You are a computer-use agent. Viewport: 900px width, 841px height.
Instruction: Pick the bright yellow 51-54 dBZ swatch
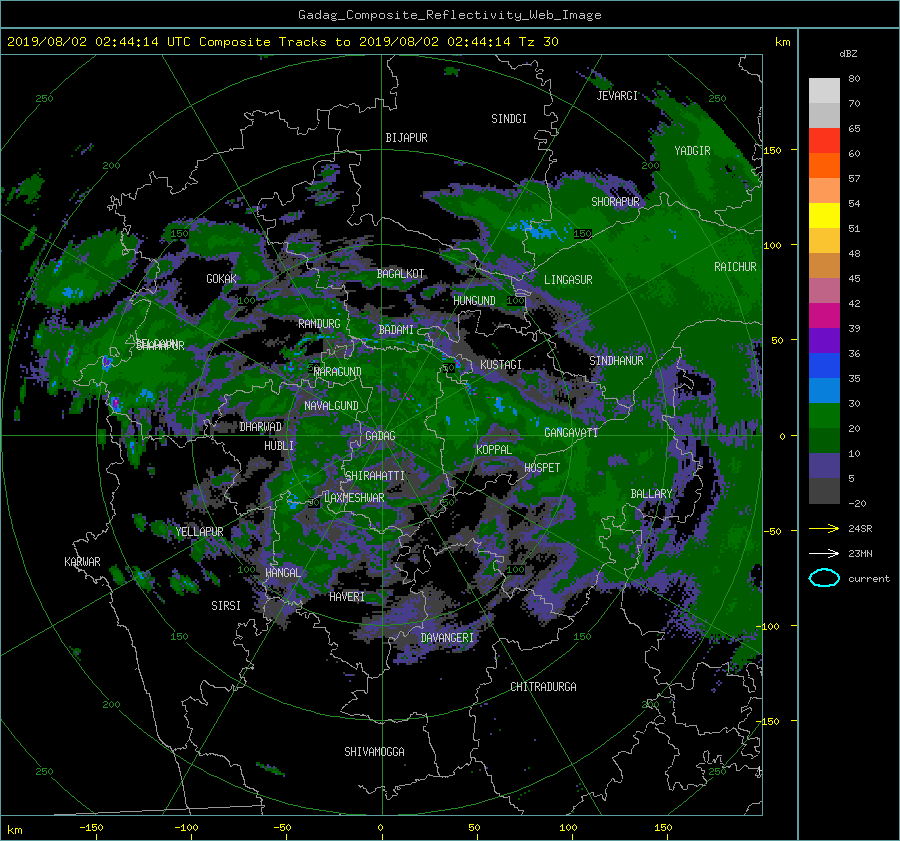pyautogui.click(x=824, y=216)
